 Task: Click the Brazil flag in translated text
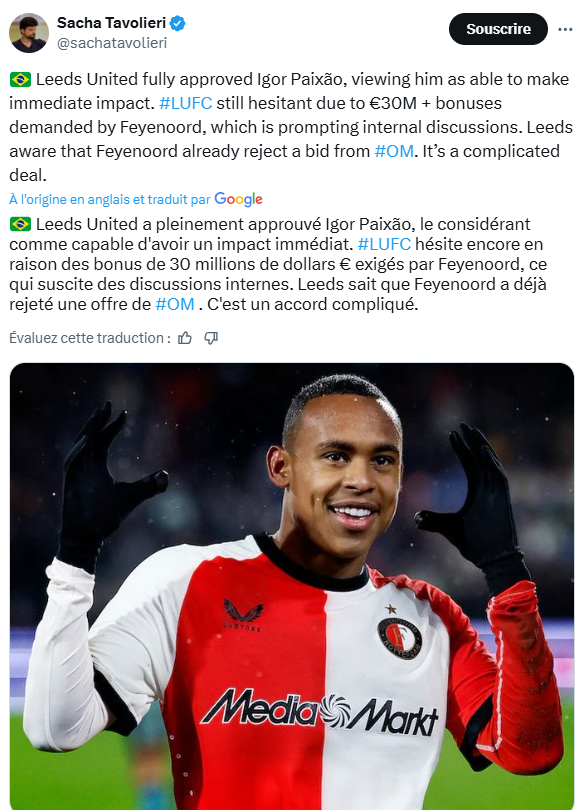pyautogui.click(x=20, y=224)
